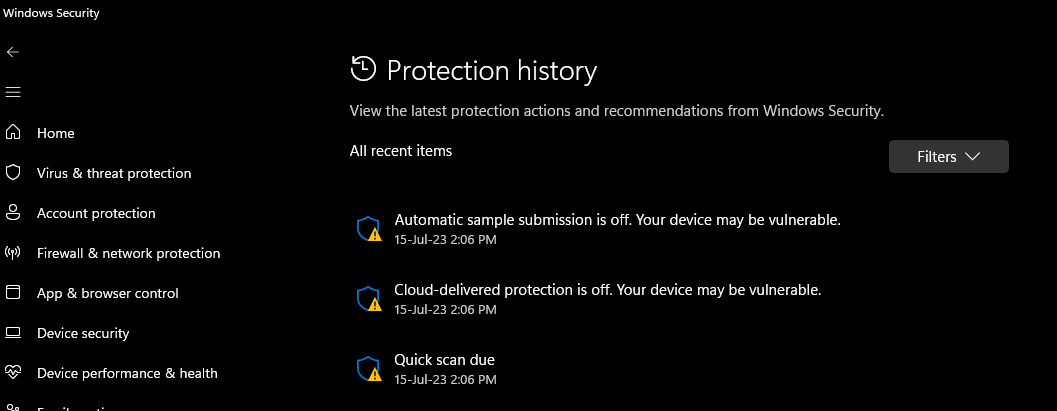This screenshot has width=1057, height=411.
Task: Click the back arrow icon
Action: click(x=13, y=52)
